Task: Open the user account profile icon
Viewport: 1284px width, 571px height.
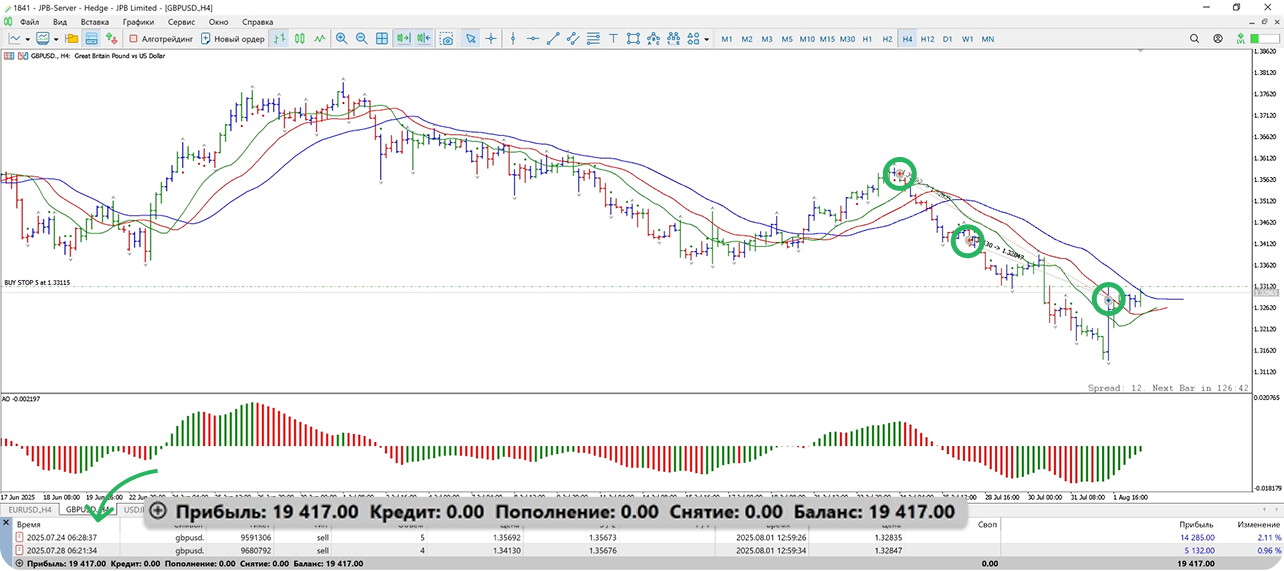Action: tap(1217, 39)
